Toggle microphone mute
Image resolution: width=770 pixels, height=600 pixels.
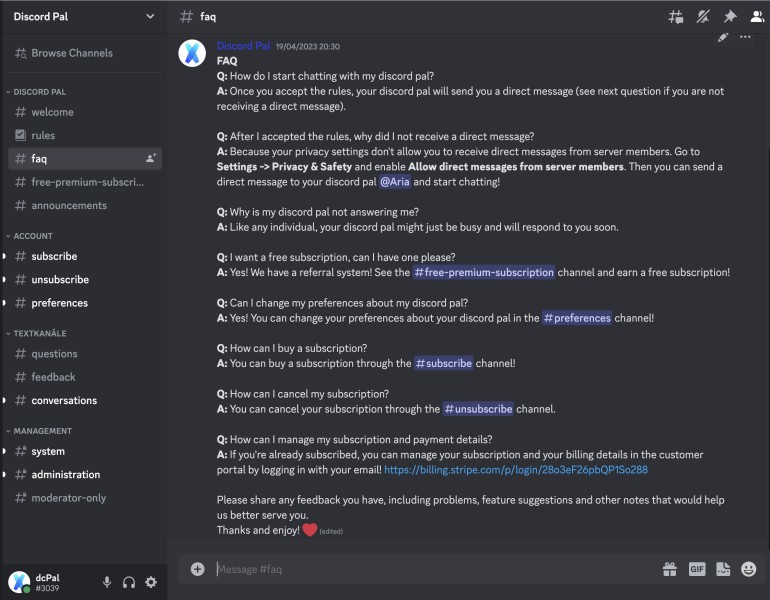point(107,582)
